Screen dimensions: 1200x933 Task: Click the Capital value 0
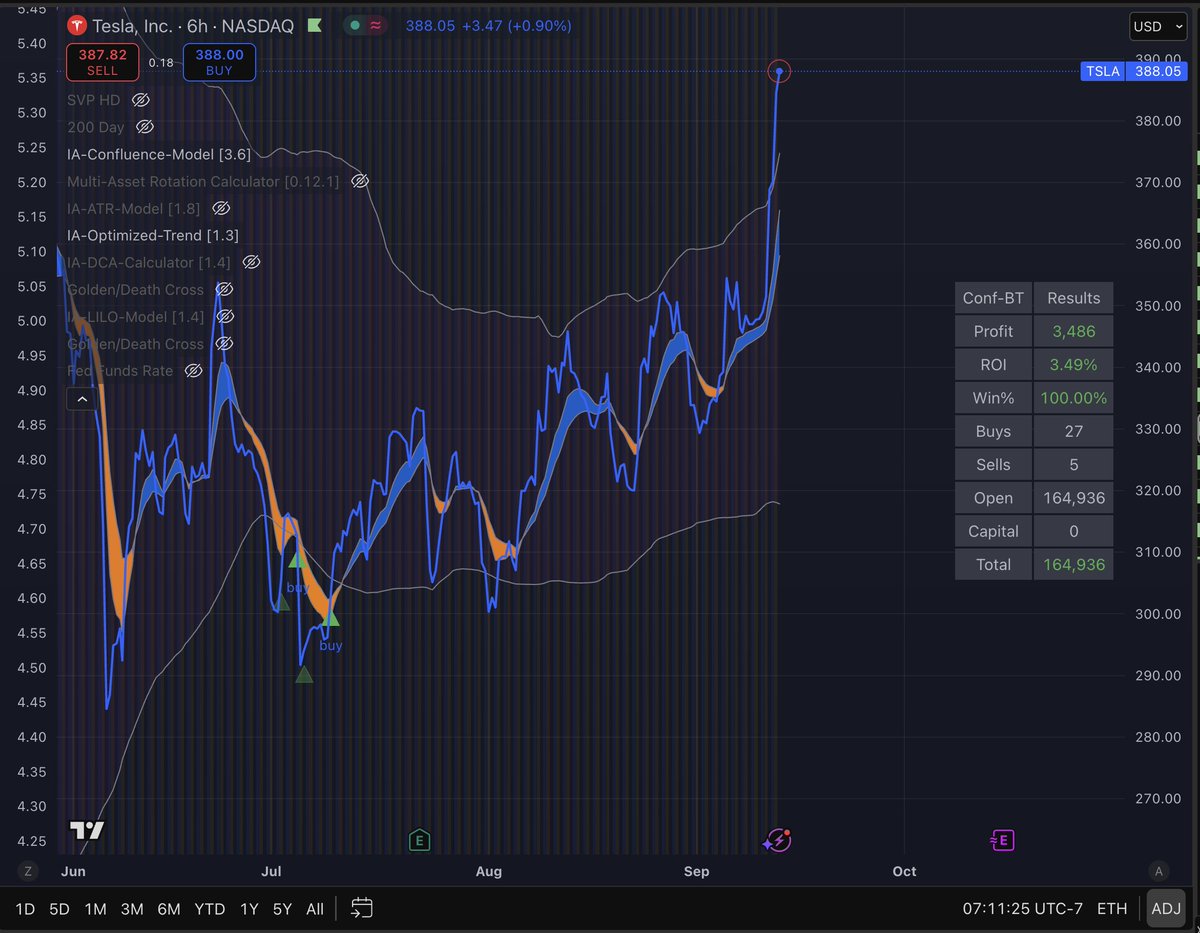(x=1074, y=531)
